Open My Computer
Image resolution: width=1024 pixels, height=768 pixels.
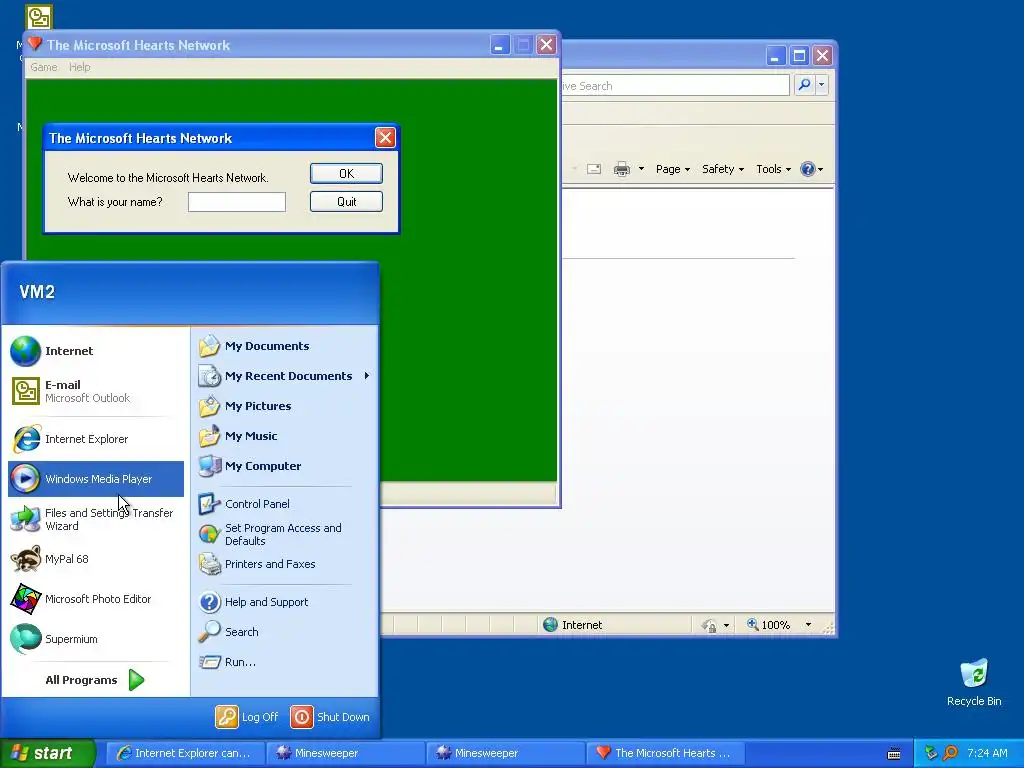coord(285,466)
